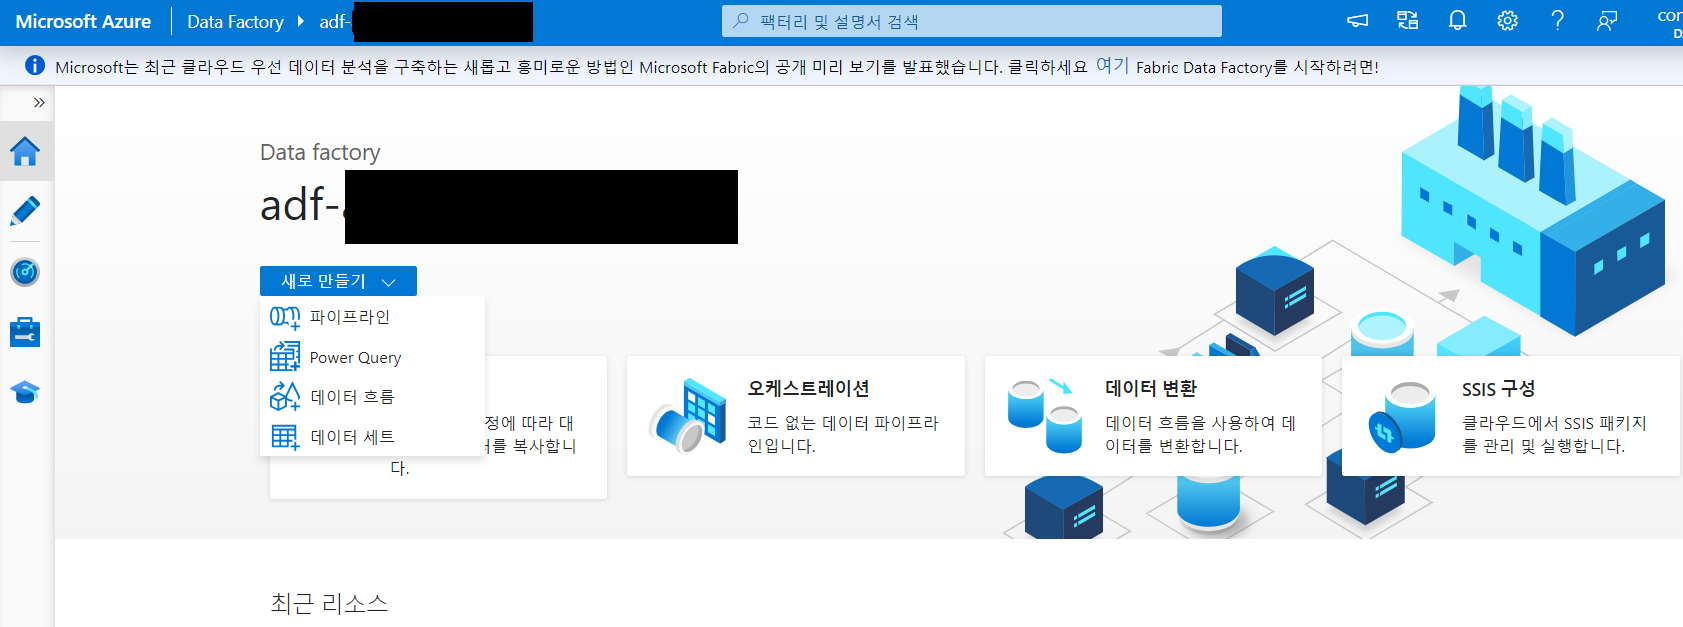Click the data flow icon in menu
1683x627 pixels.
coord(285,396)
